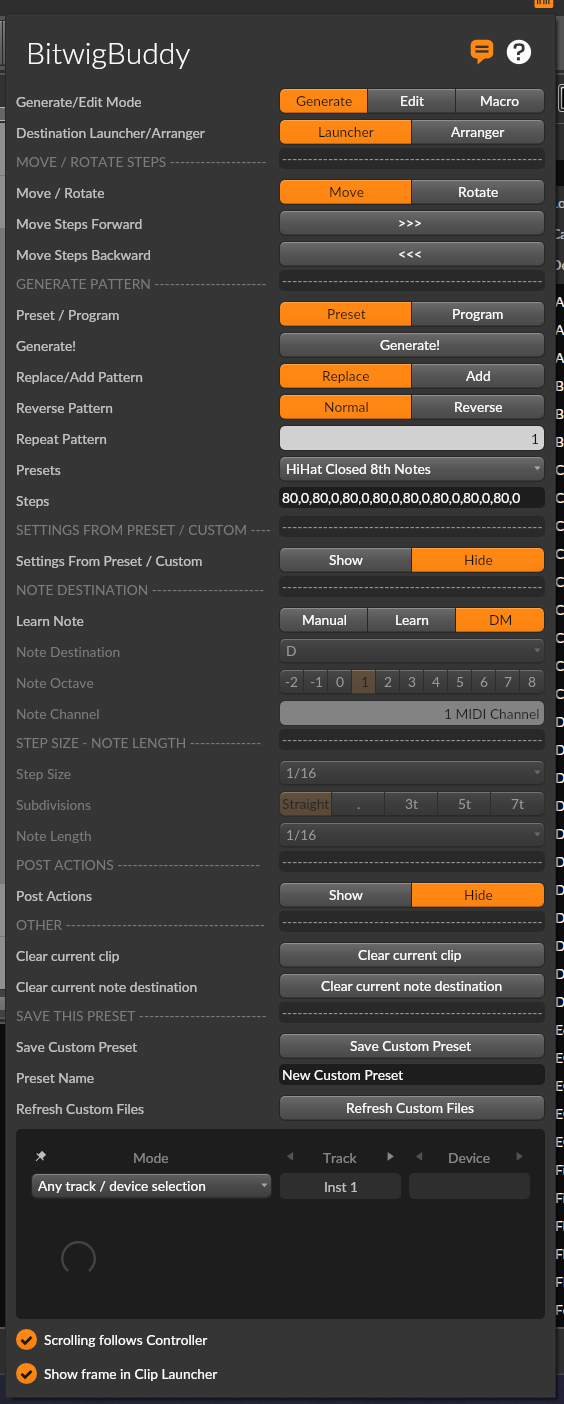Open the Step Size dropdown
This screenshot has width=564, height=1404.
point(412,773)
